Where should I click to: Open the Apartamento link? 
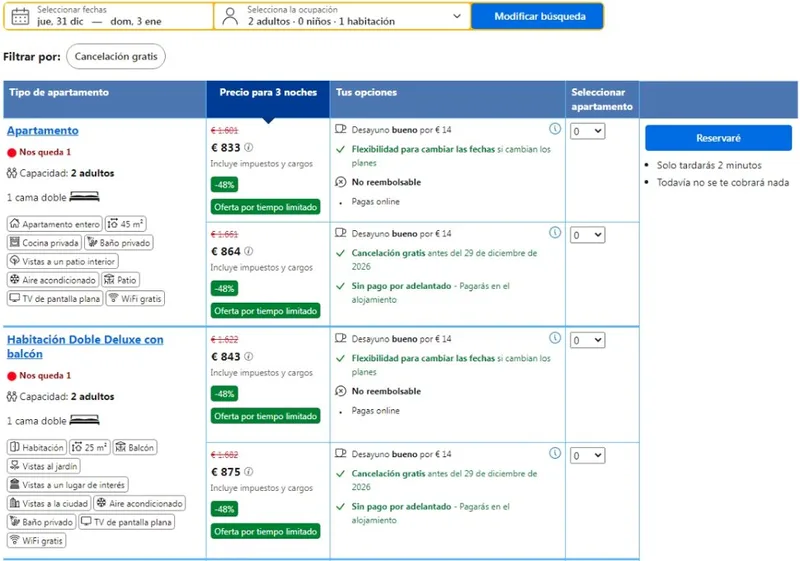pos(43,131)
